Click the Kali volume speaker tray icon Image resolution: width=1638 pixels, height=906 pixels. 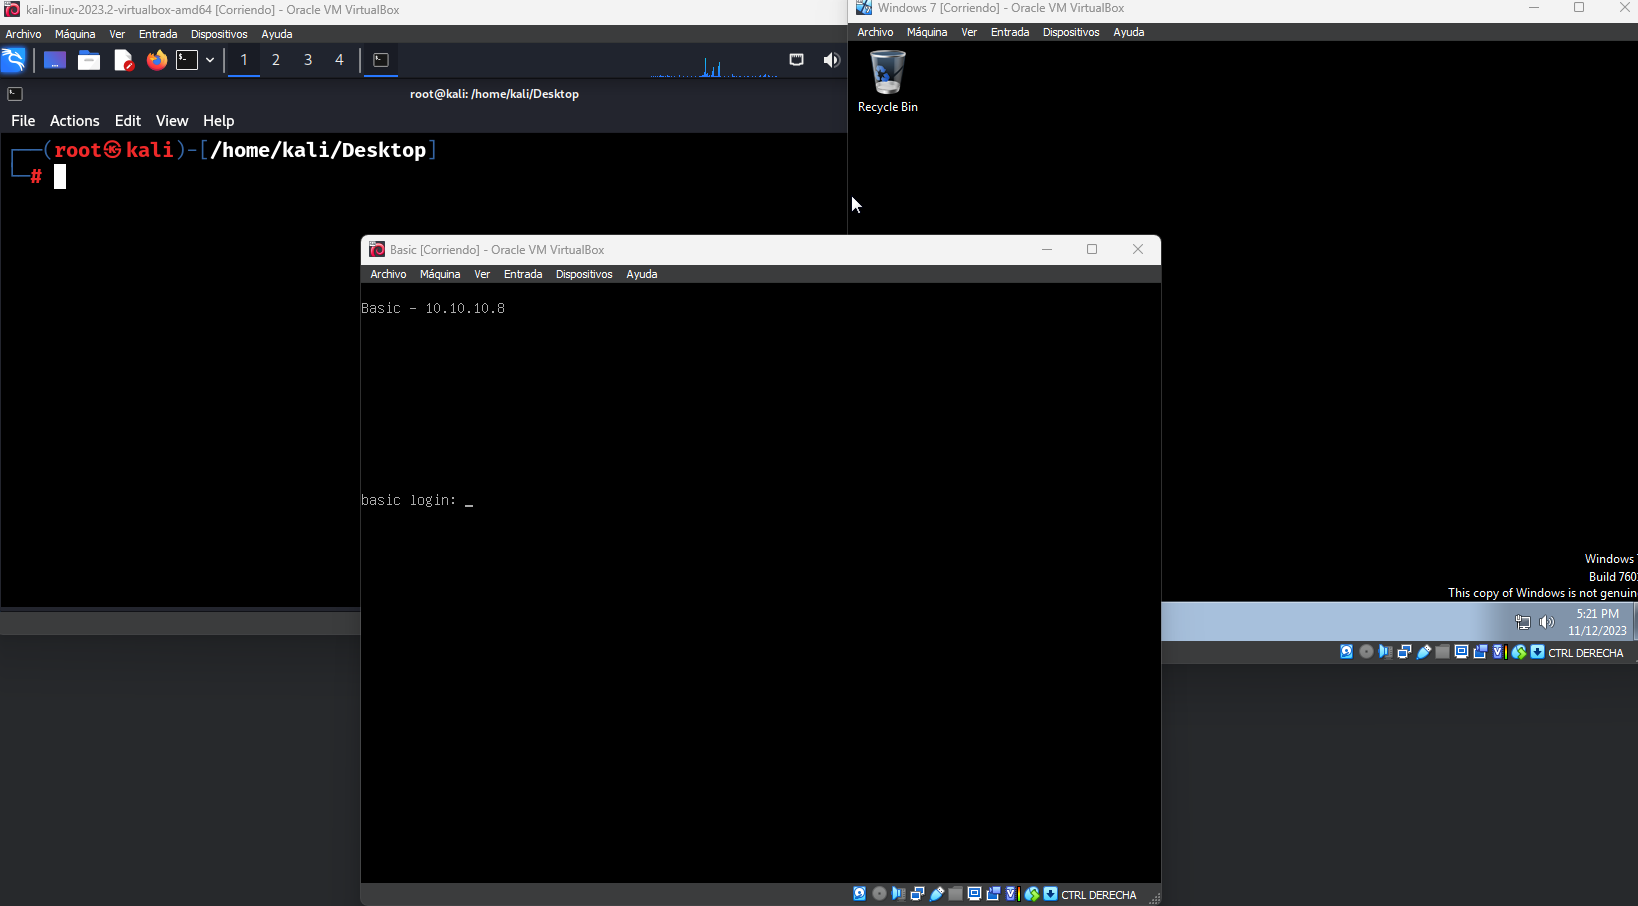[831, 60]
